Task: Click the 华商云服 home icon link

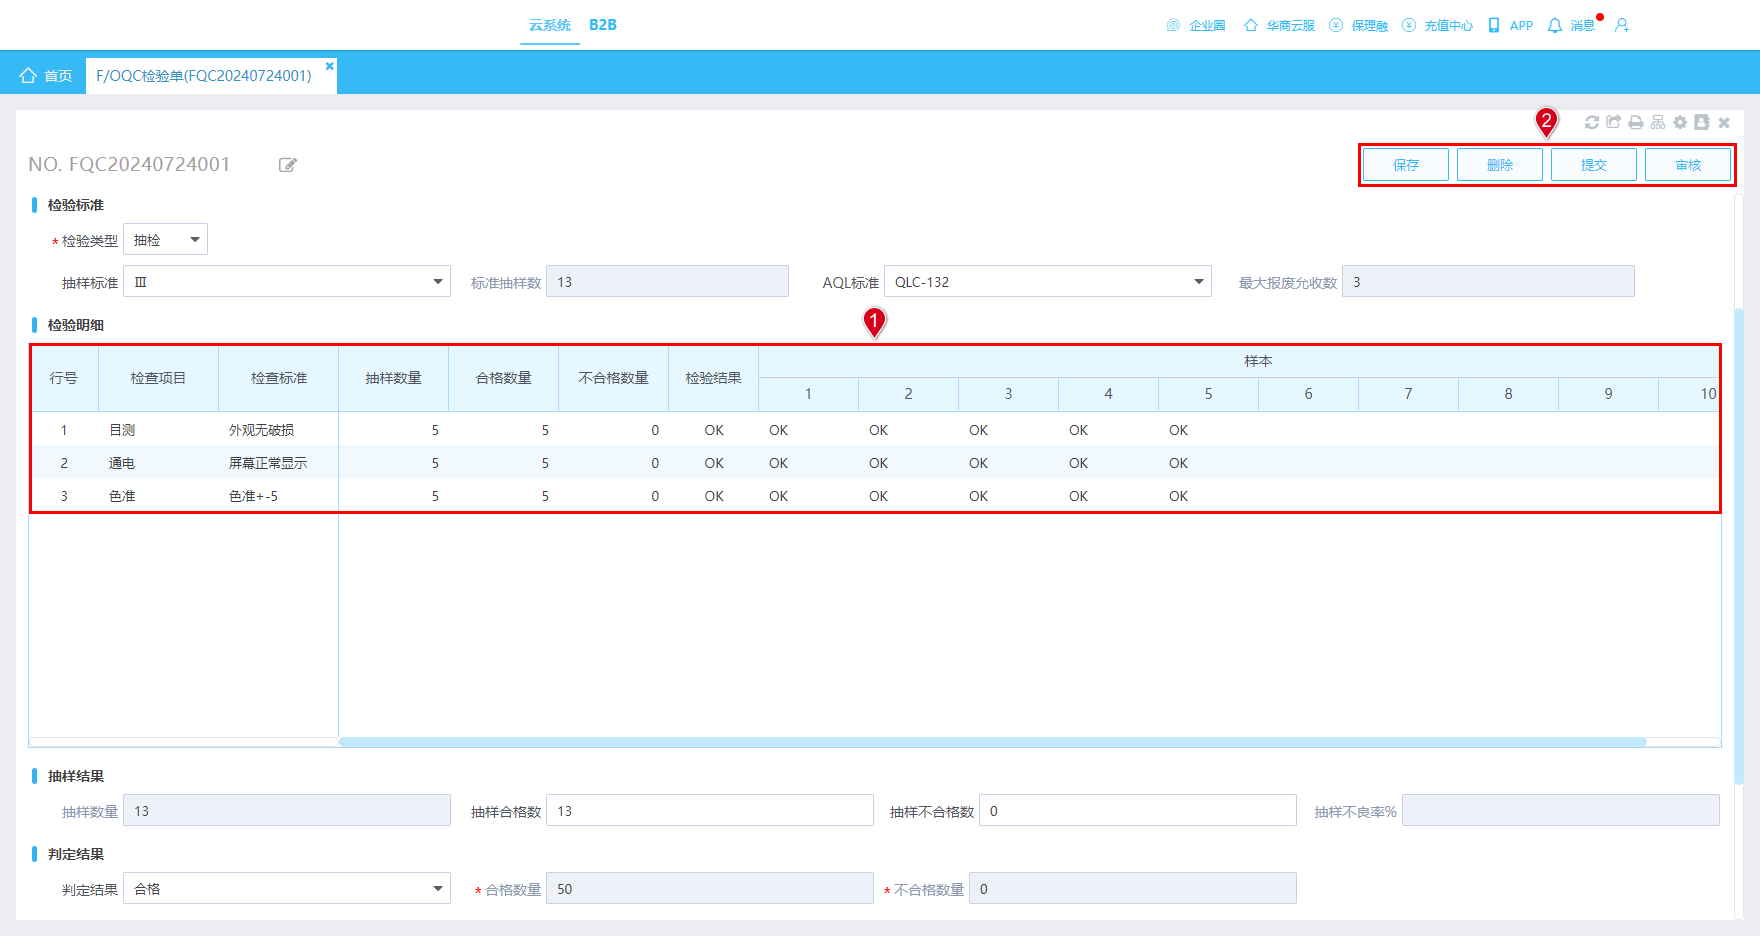Action: click(1250, 25)
